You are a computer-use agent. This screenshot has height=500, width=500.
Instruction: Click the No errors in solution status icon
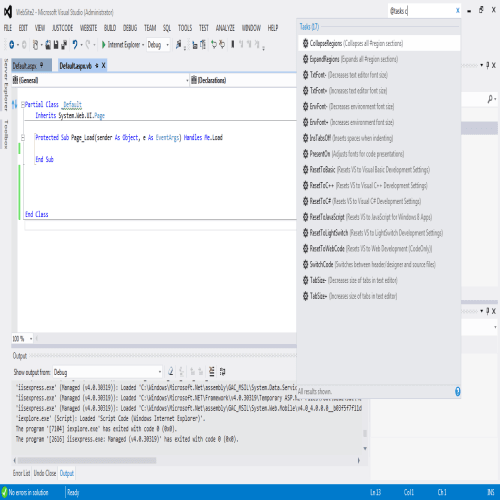4,492
